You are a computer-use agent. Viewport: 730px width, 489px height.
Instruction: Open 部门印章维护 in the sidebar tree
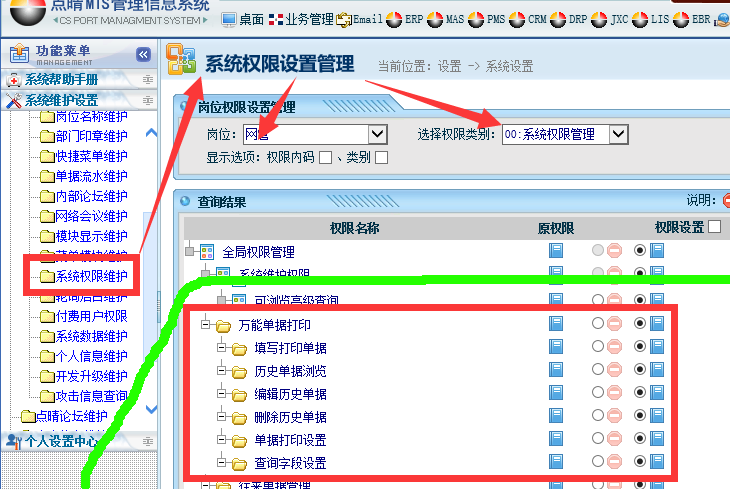[x=84, y=136]
